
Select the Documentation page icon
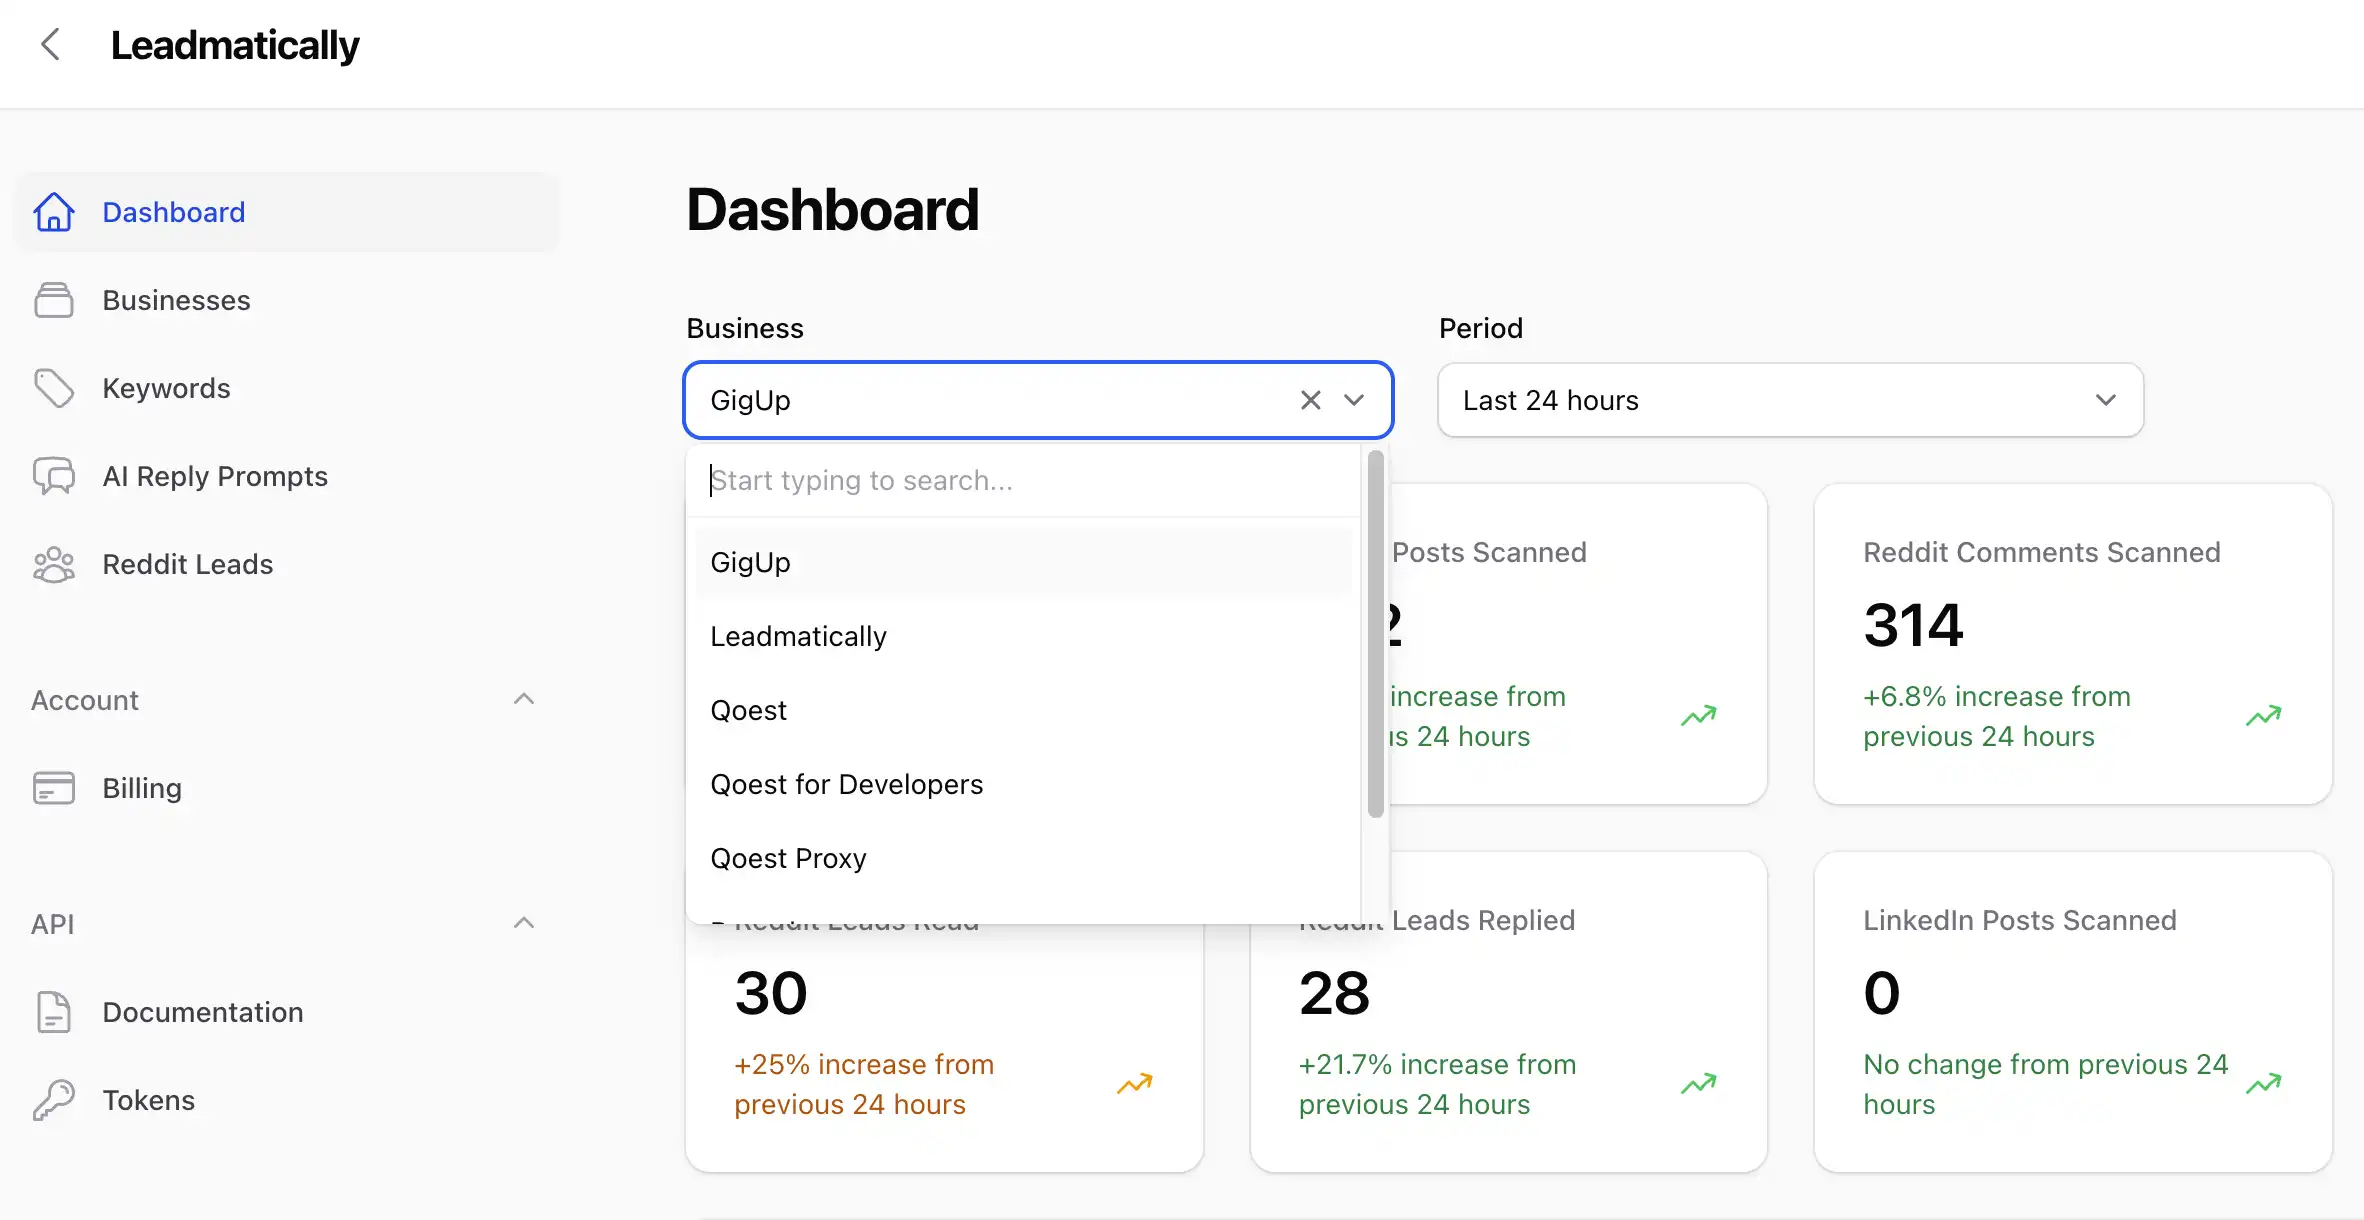54,1012
